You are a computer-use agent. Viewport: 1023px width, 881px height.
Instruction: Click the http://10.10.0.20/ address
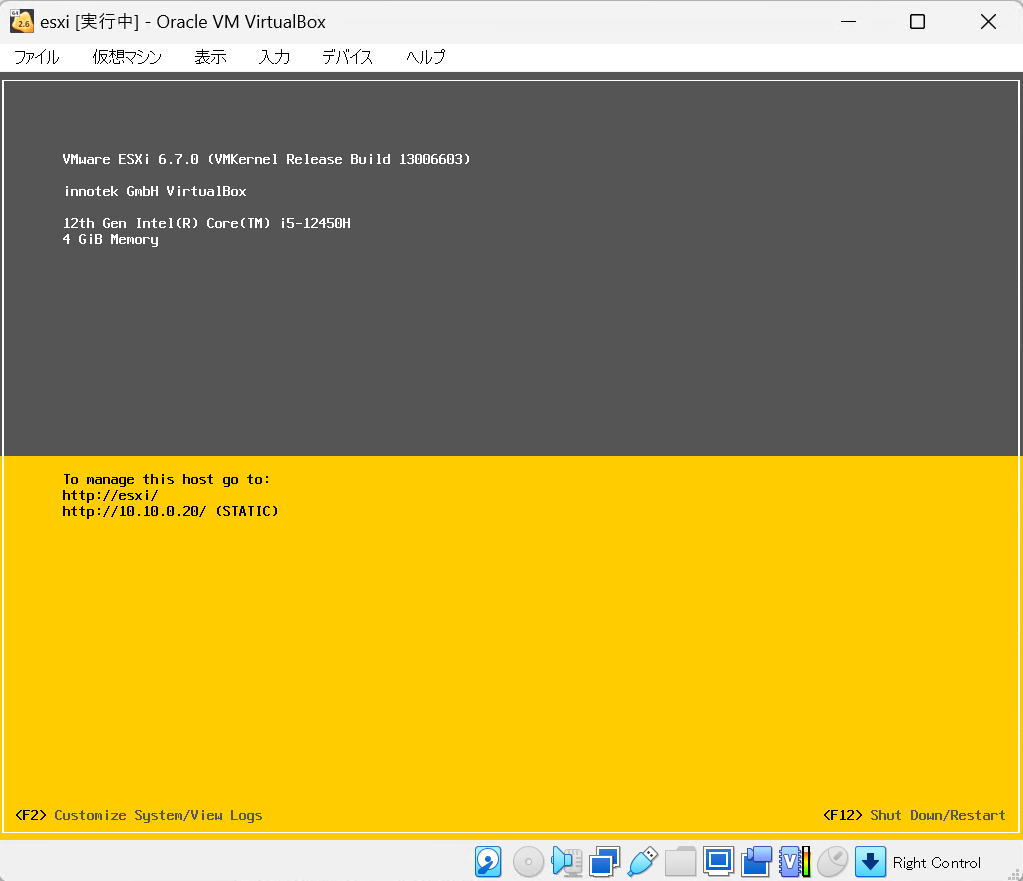[x=134, y=512]
